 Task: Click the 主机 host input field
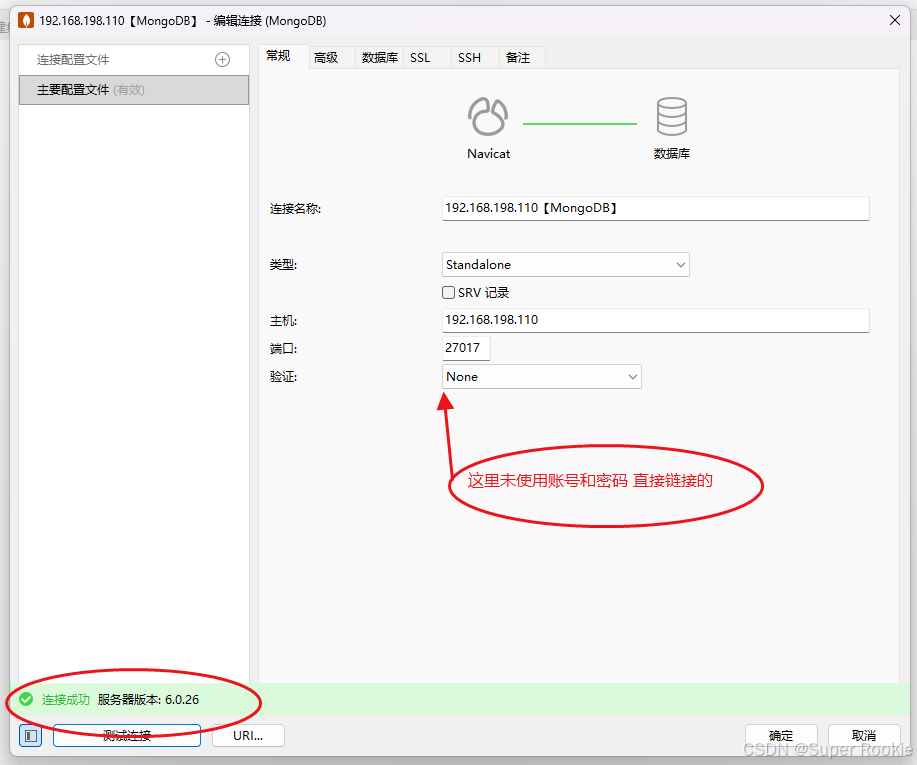click(656, 320)
